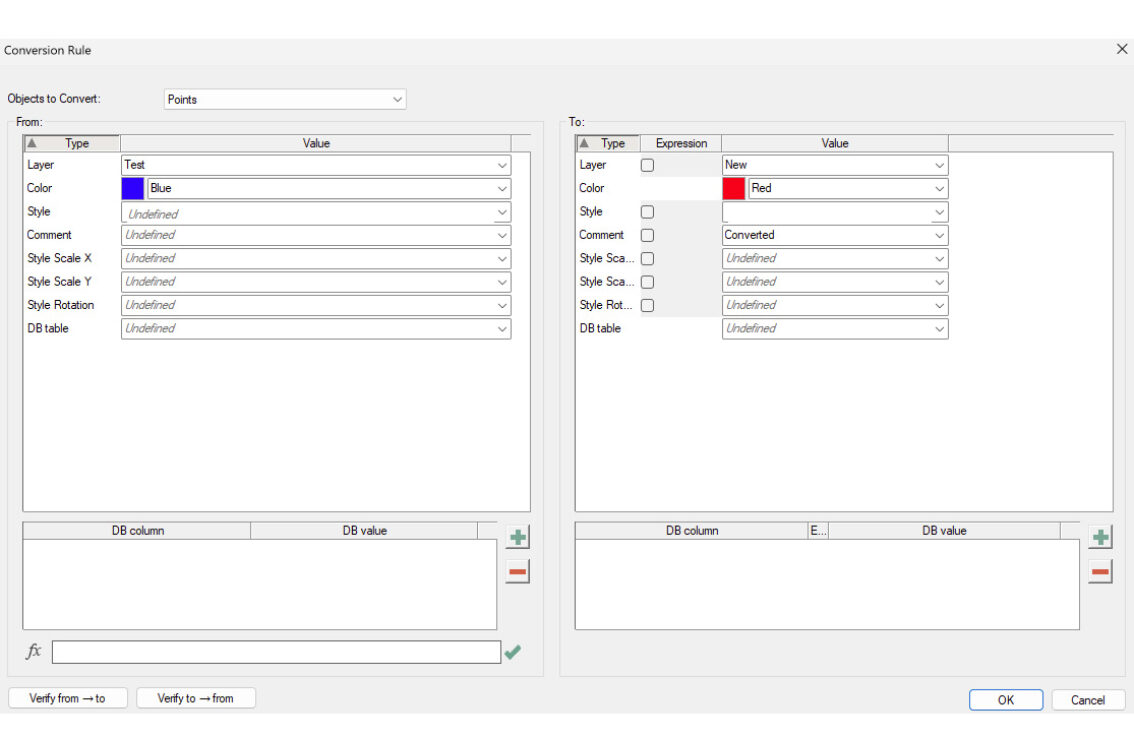Screen dimensions: 1134x737
Task: Open the Layer dropdown showing Test
Action: click(x=502, y=165)
